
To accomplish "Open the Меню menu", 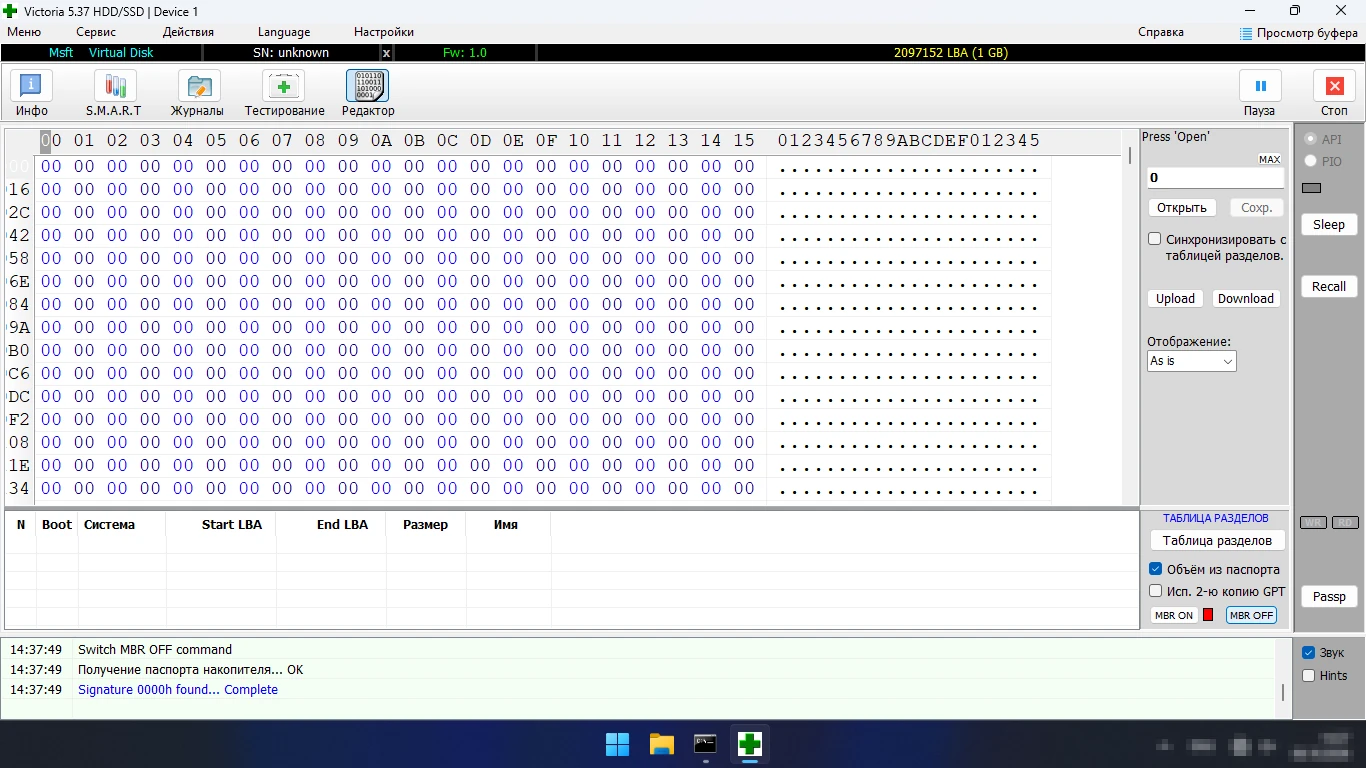I will [x=24, y=32].
